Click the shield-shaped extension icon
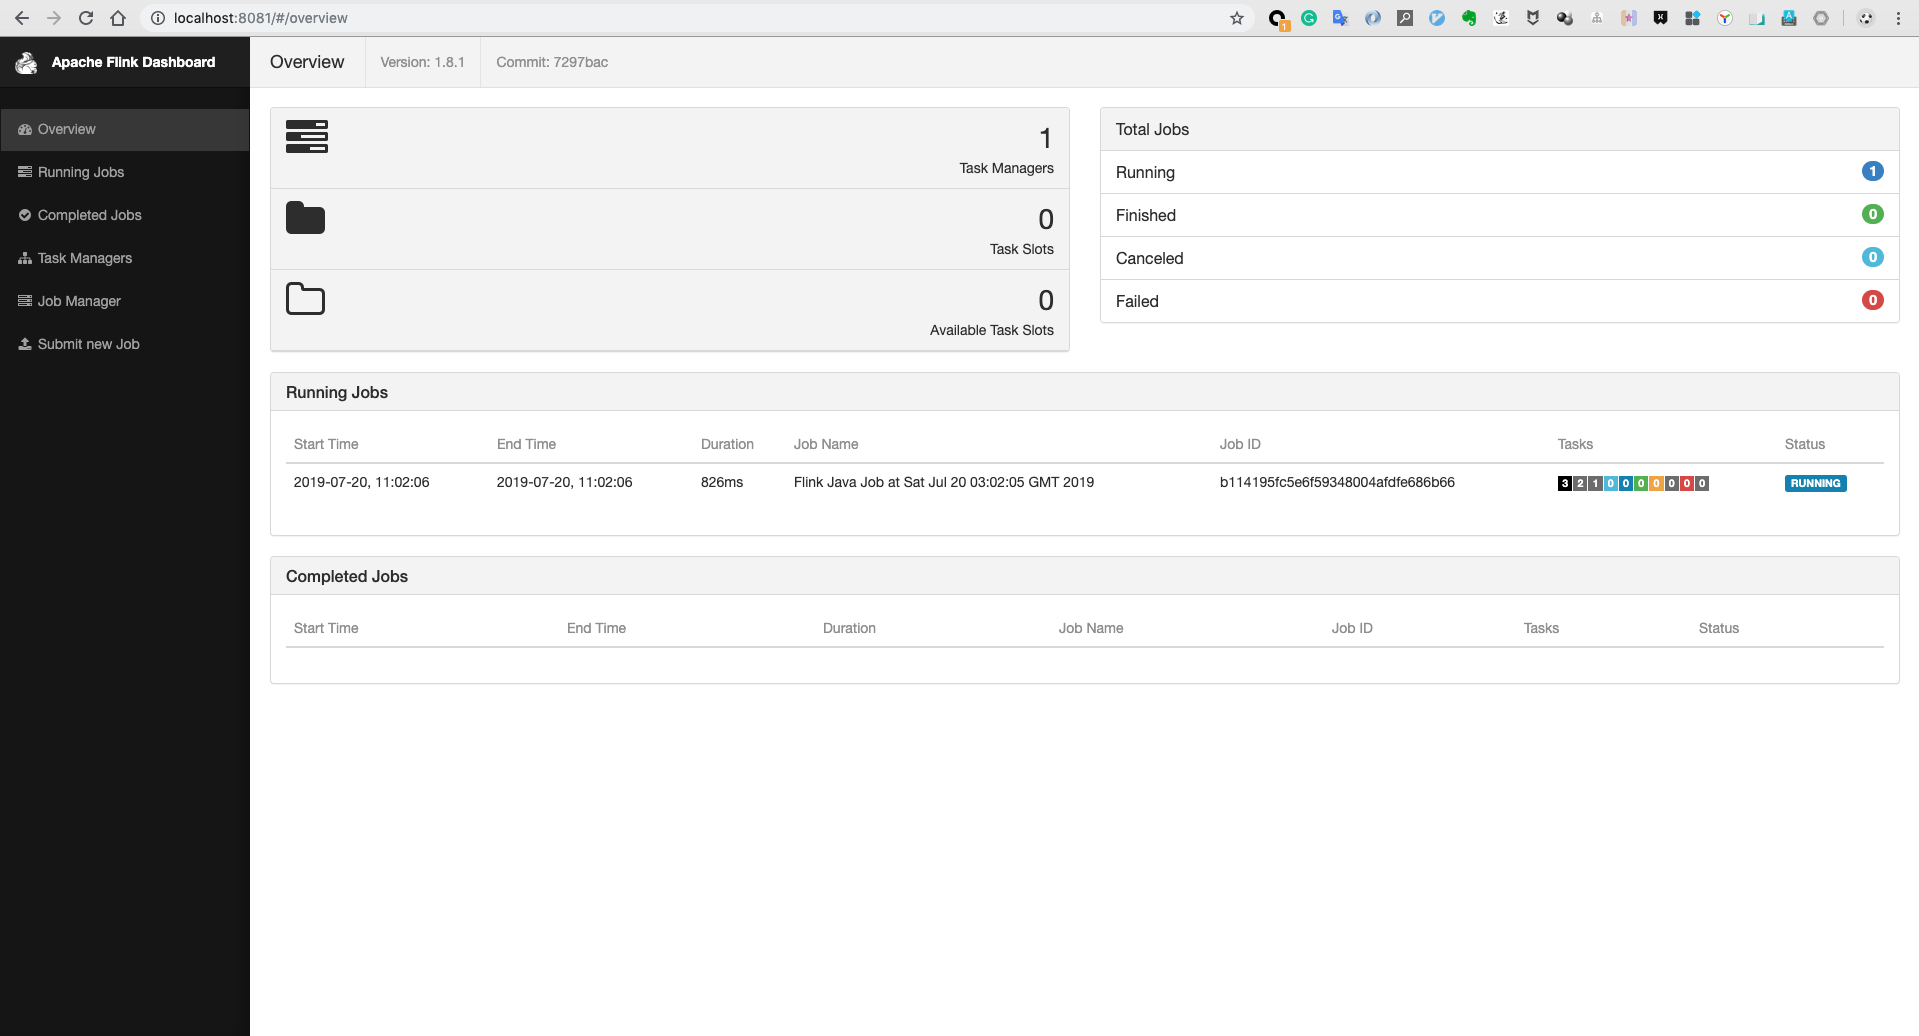This screenshot has height=1036, width=1919. (x=1533, y=18)
